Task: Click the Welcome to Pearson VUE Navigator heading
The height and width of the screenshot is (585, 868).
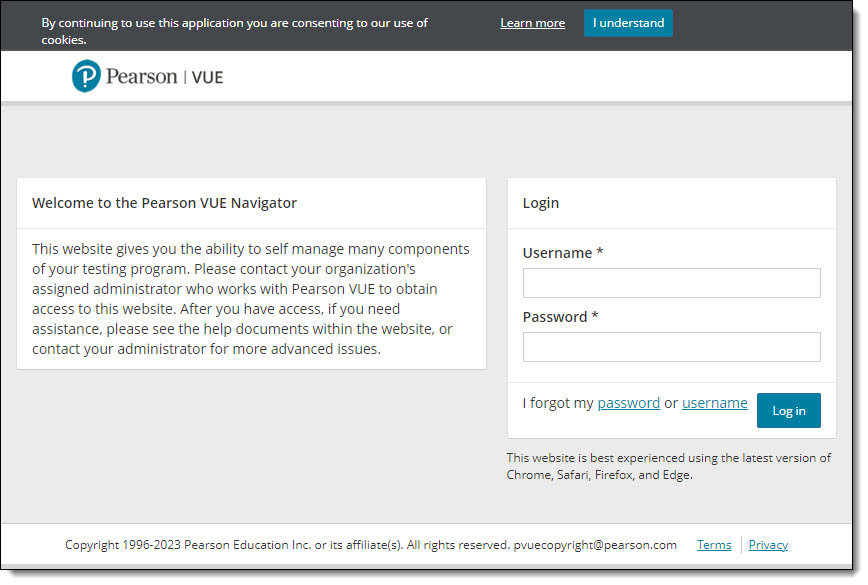Action: [x=164, y=203]
